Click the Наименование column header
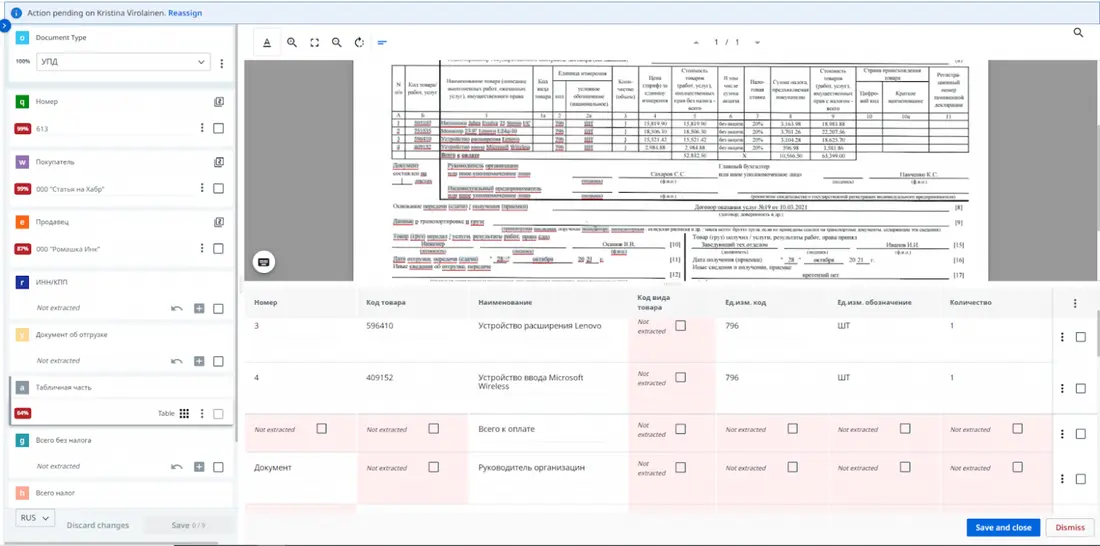Screen dimensions: 1100x546 click(x=504, y=302)
